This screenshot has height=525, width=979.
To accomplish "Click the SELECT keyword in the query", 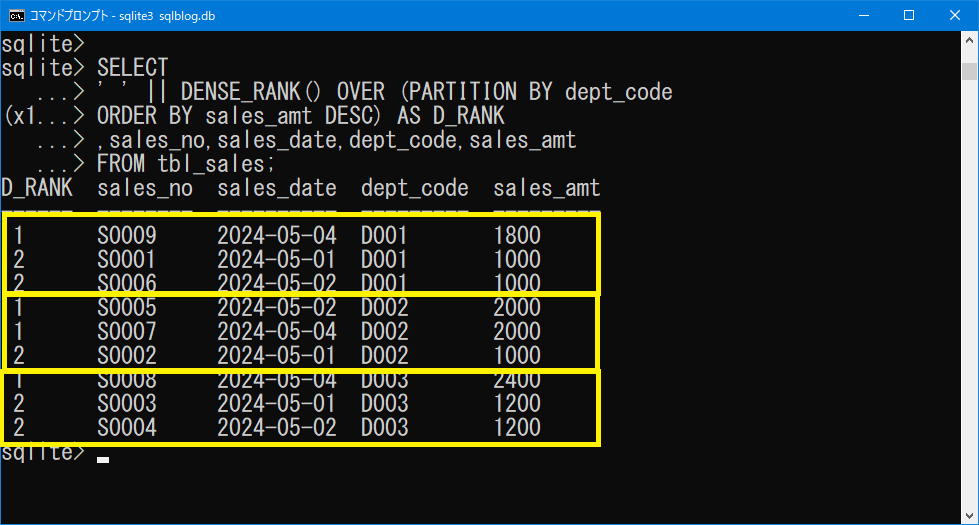I will point(132,67).
